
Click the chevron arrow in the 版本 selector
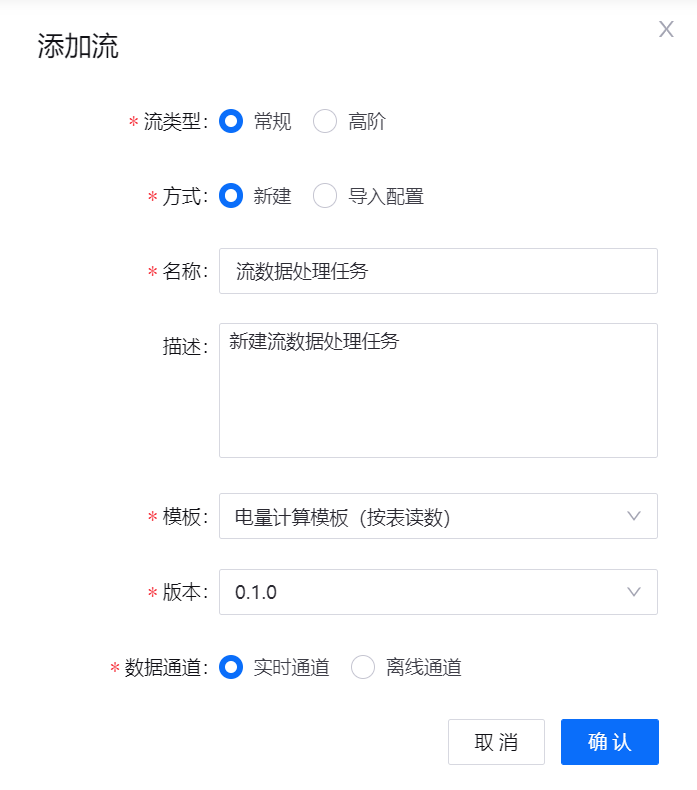click(x=633, y=592)
